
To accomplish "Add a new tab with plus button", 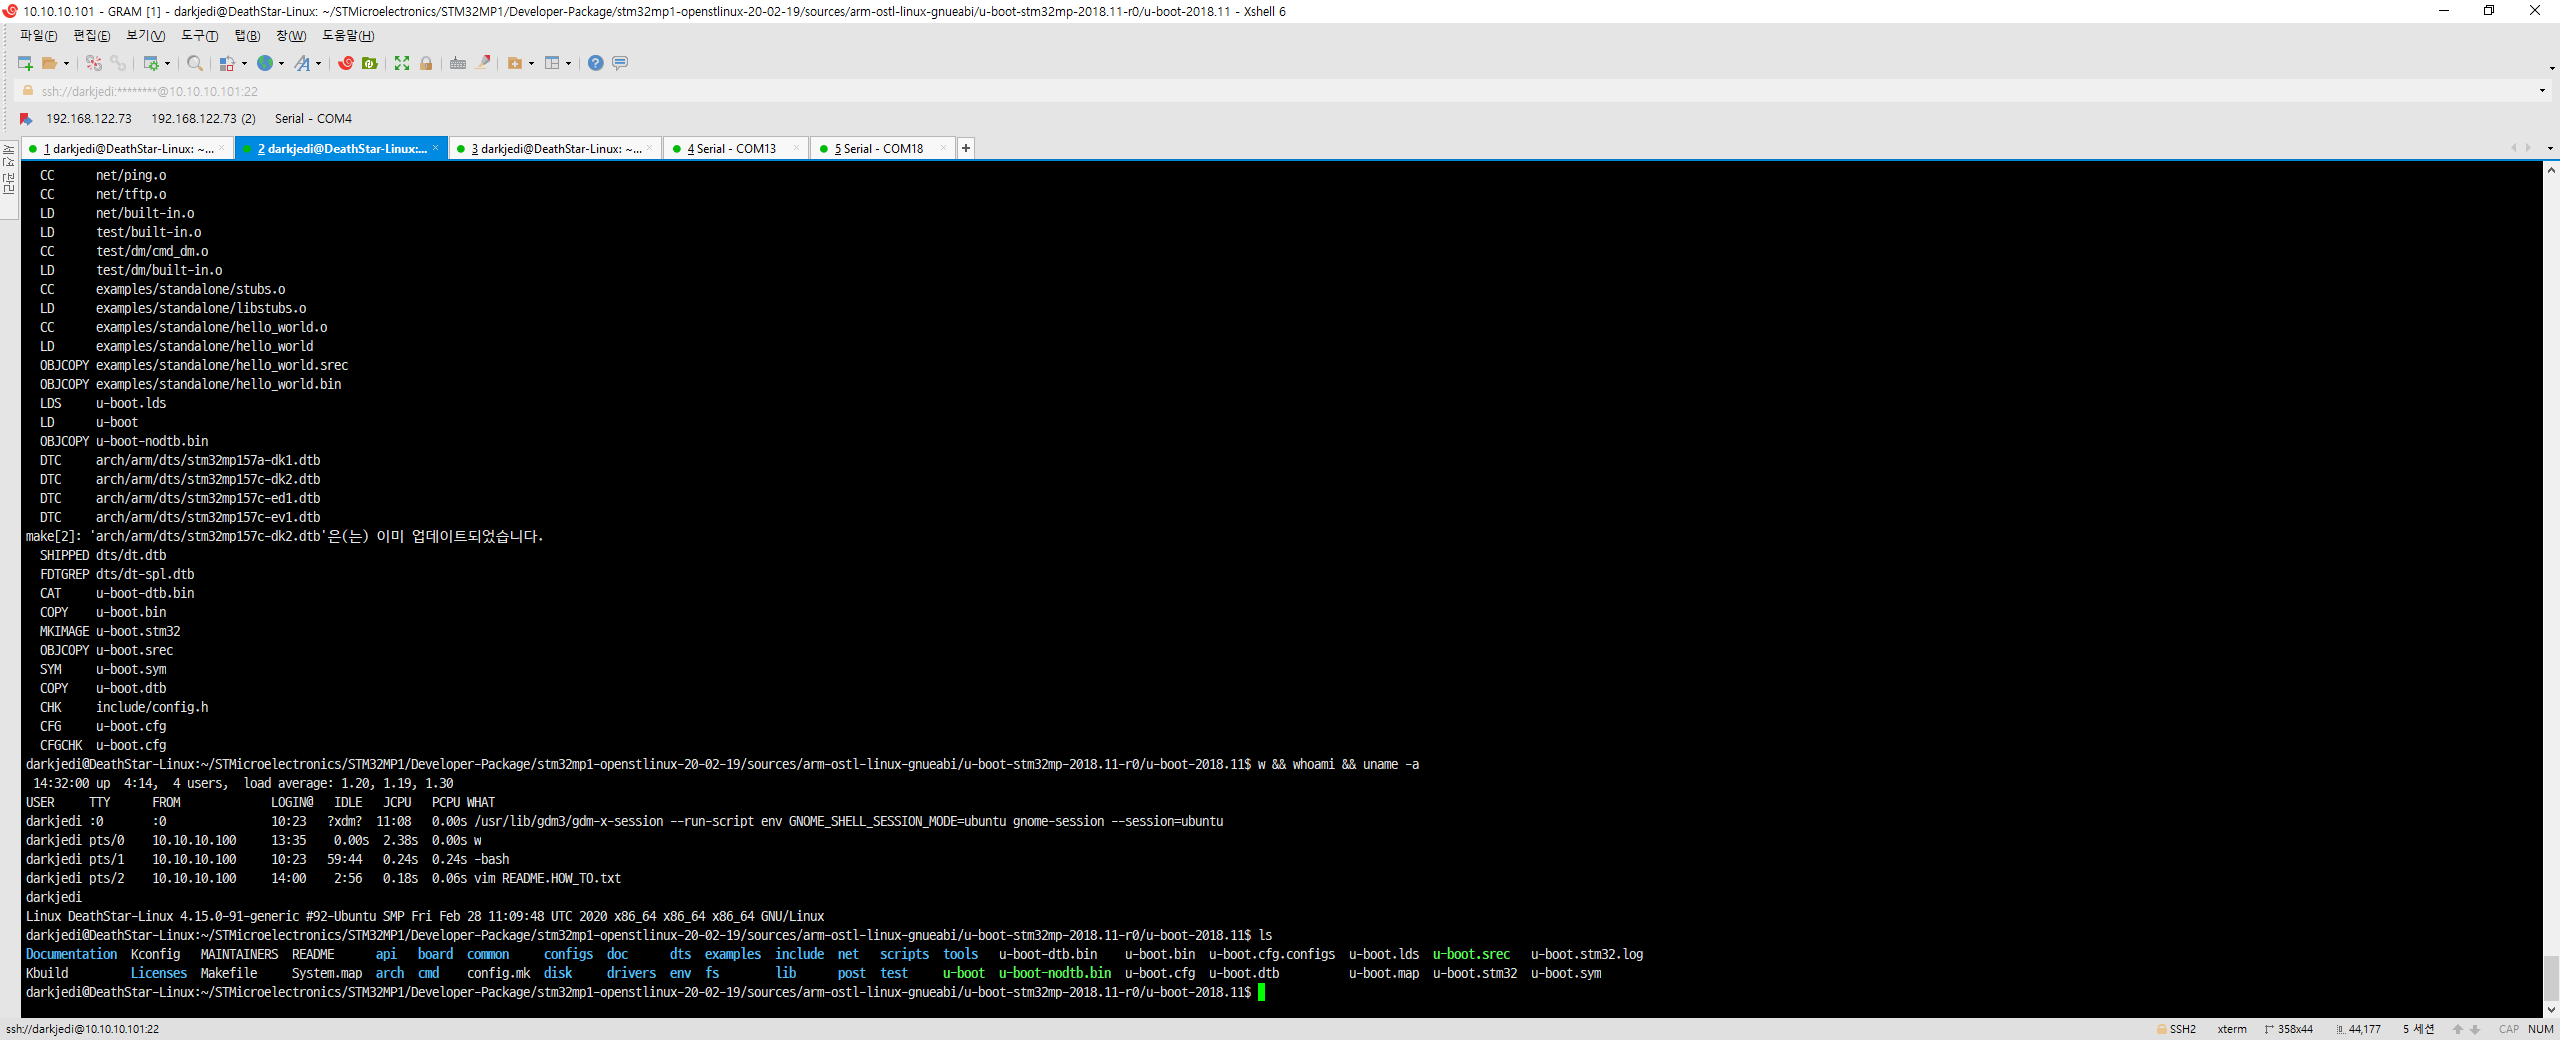I will [x=966, y=149].
